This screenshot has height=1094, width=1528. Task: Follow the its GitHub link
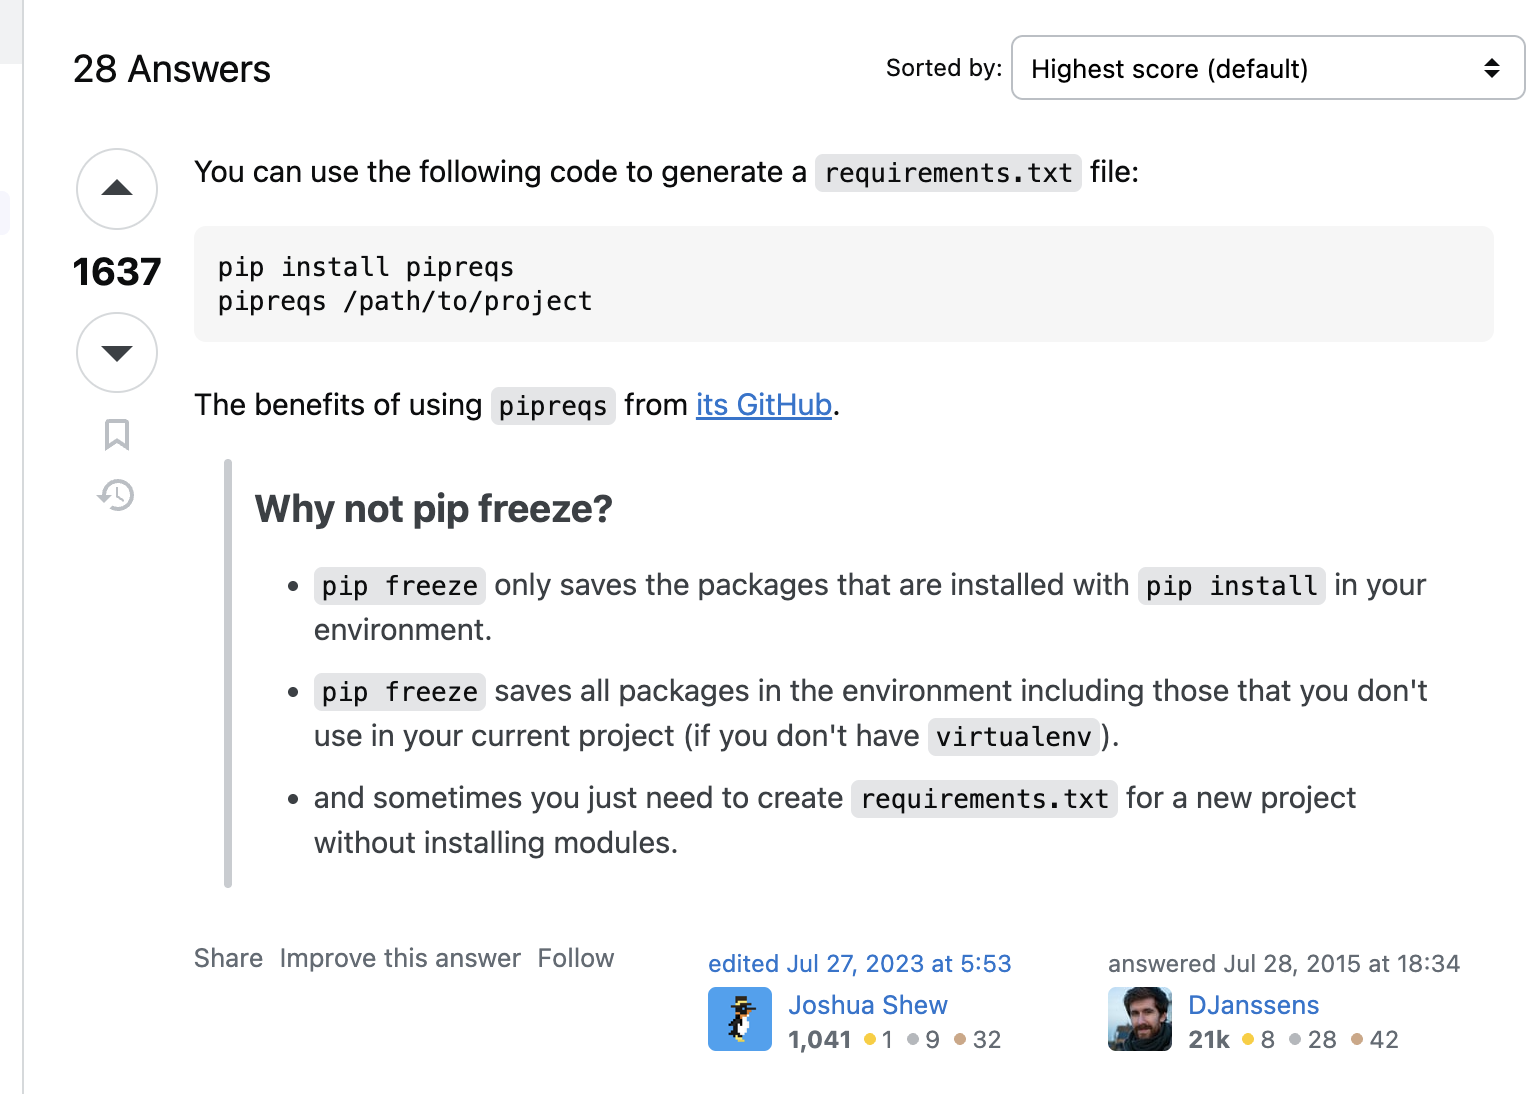click(764, 404)
